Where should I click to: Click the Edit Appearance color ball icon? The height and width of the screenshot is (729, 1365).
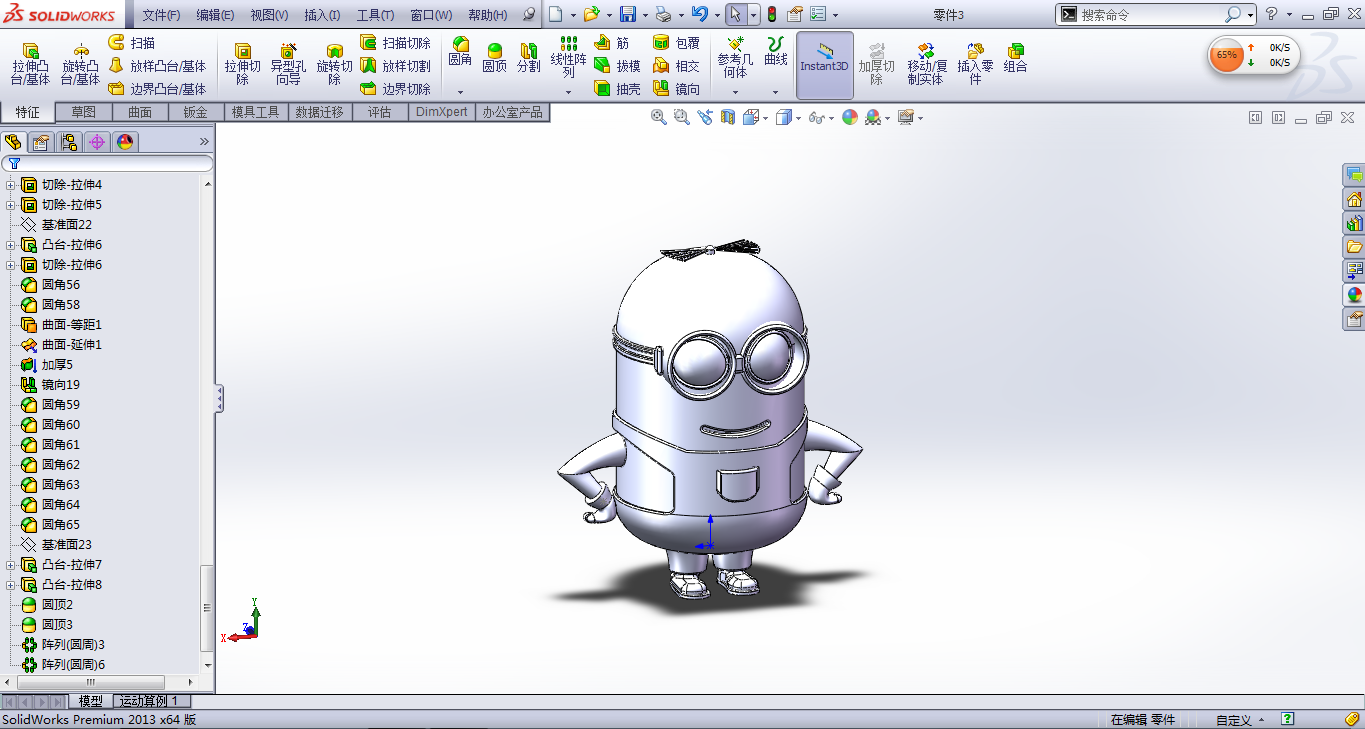pos(850,117)
